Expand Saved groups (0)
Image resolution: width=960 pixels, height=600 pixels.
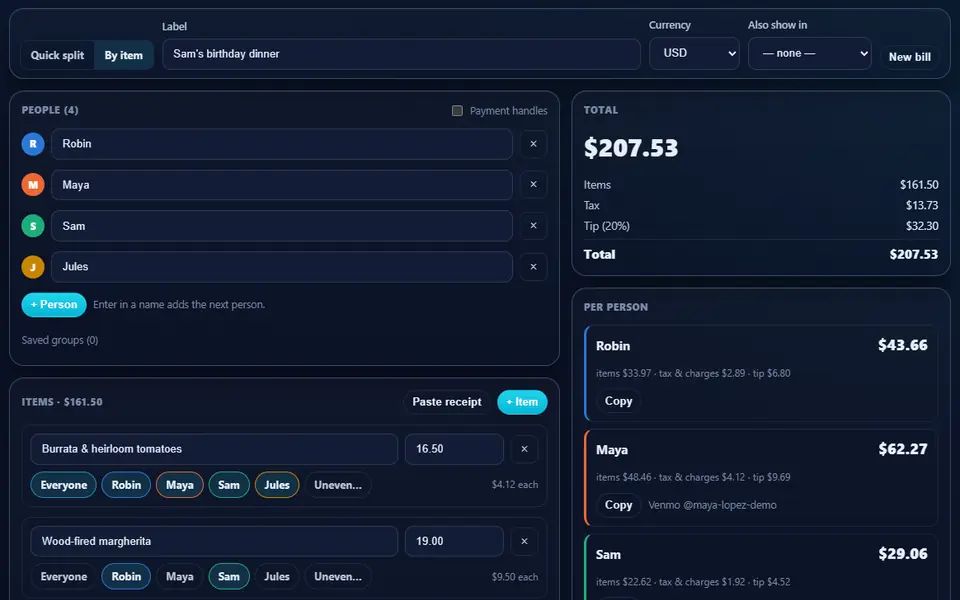[60, 340]
